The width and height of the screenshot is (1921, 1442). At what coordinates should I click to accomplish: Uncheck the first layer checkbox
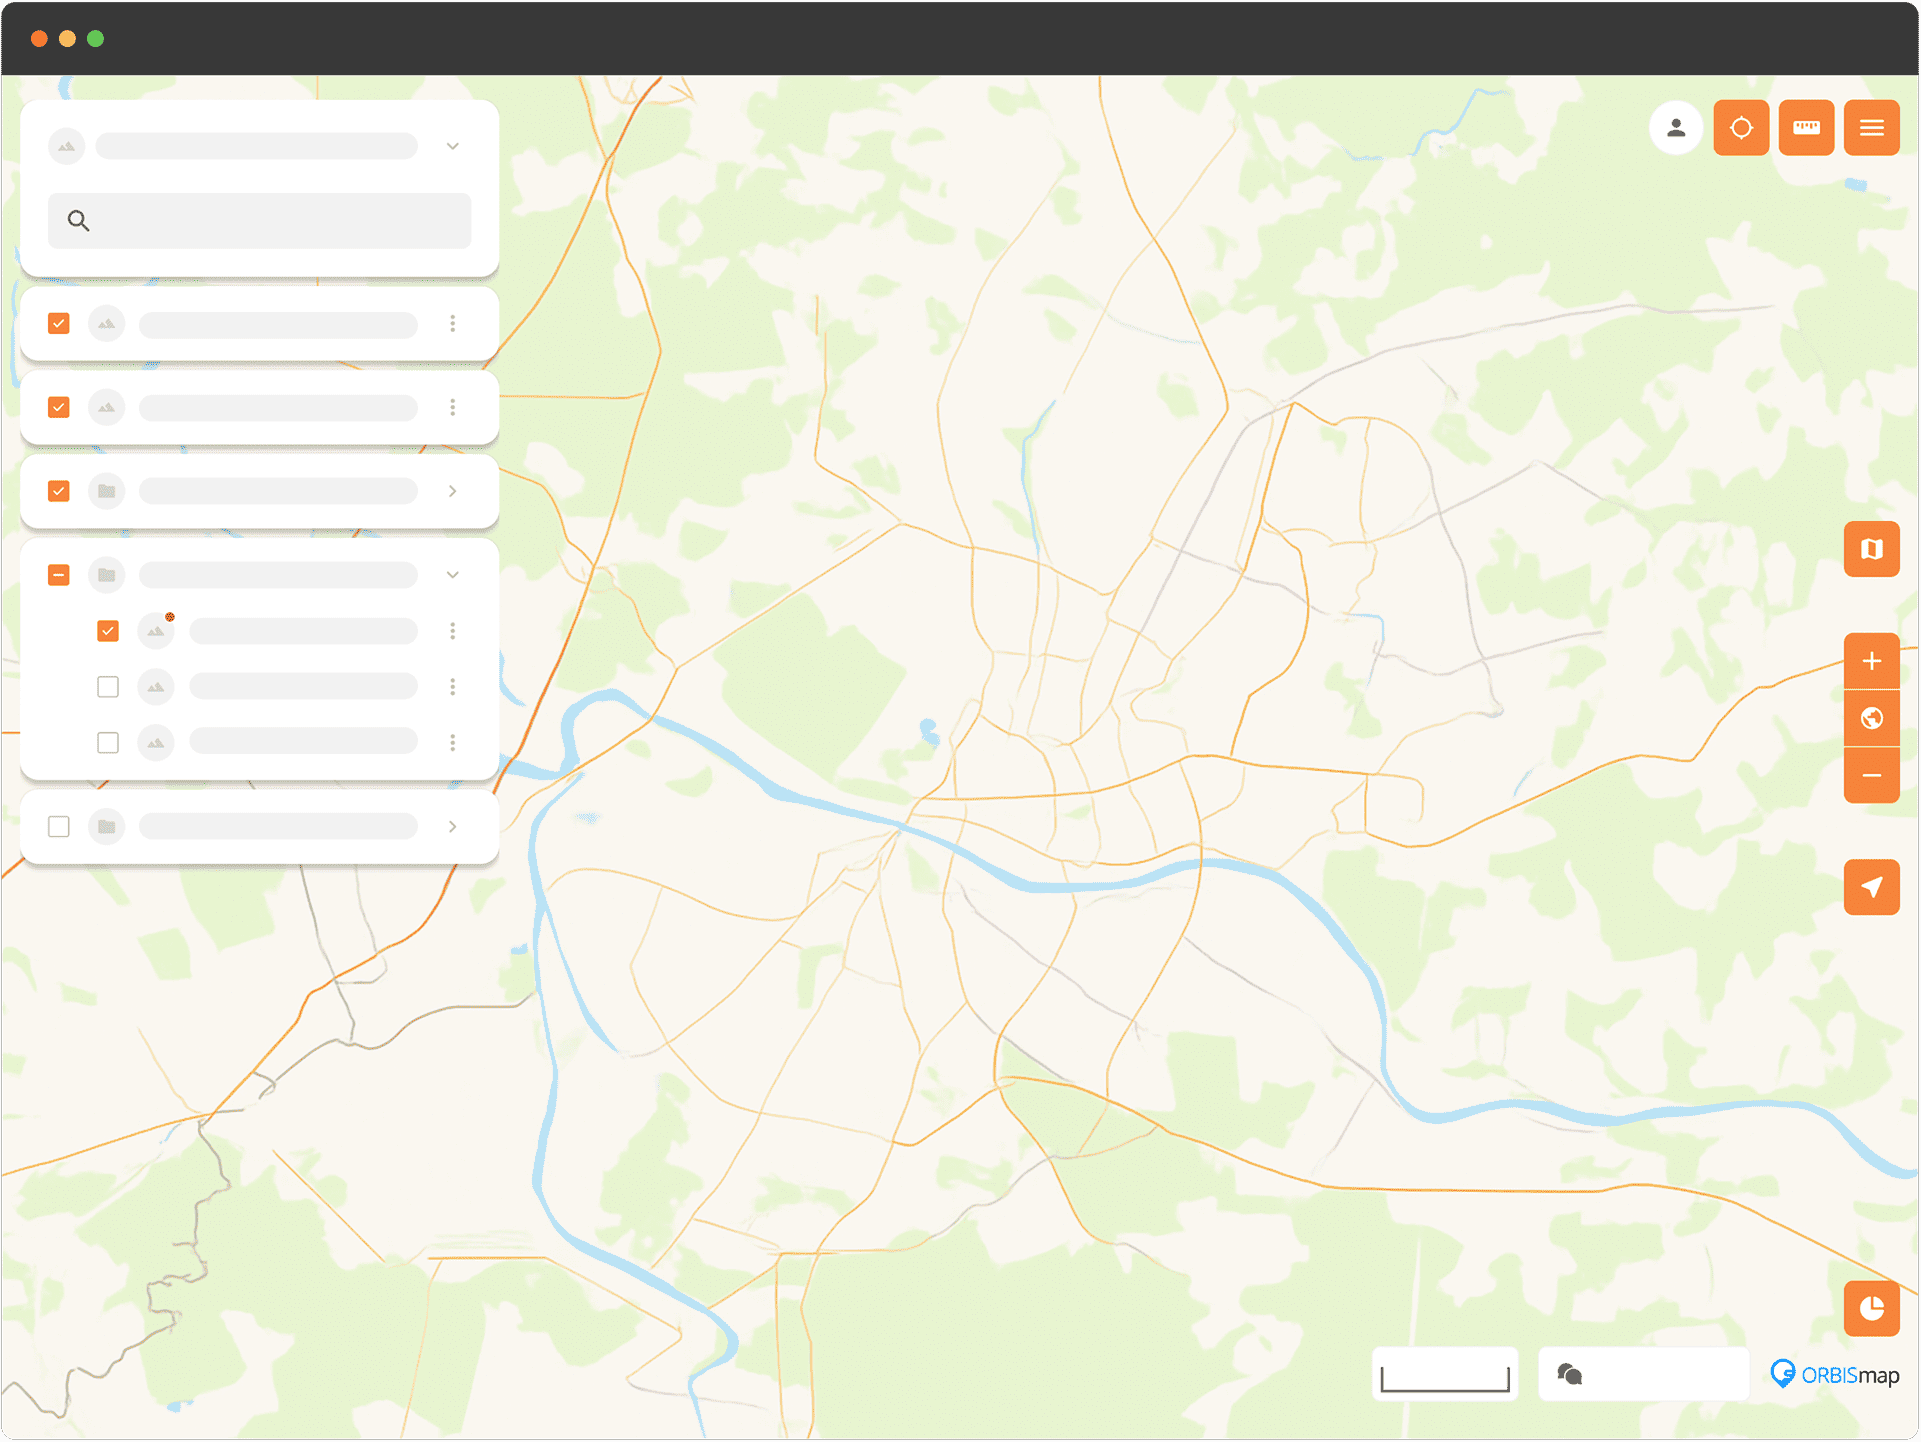(59, 323)
